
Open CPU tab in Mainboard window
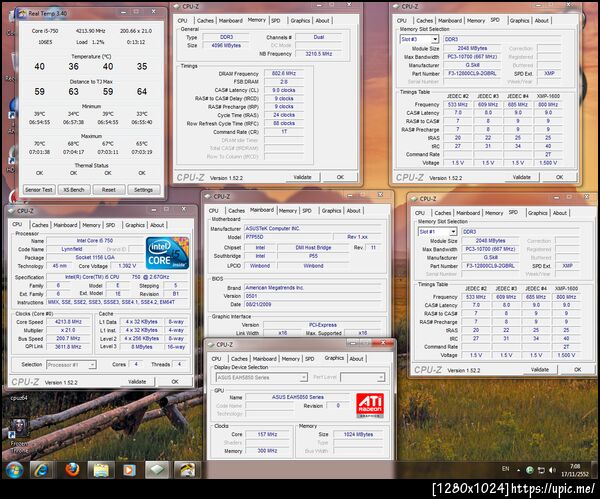tap(214, 211)
